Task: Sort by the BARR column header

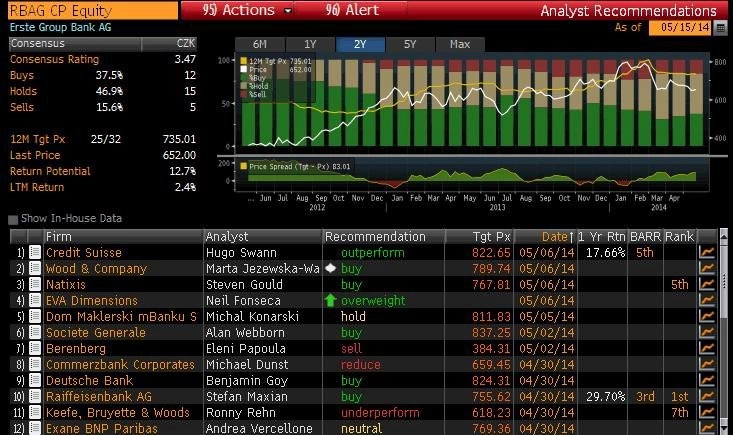Action: point(645,236)
